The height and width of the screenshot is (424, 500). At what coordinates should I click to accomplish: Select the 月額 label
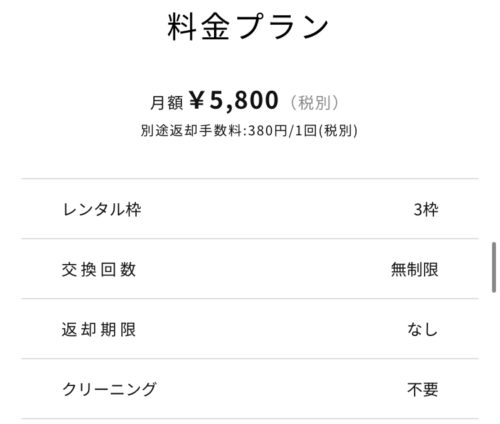coord(166,102)
